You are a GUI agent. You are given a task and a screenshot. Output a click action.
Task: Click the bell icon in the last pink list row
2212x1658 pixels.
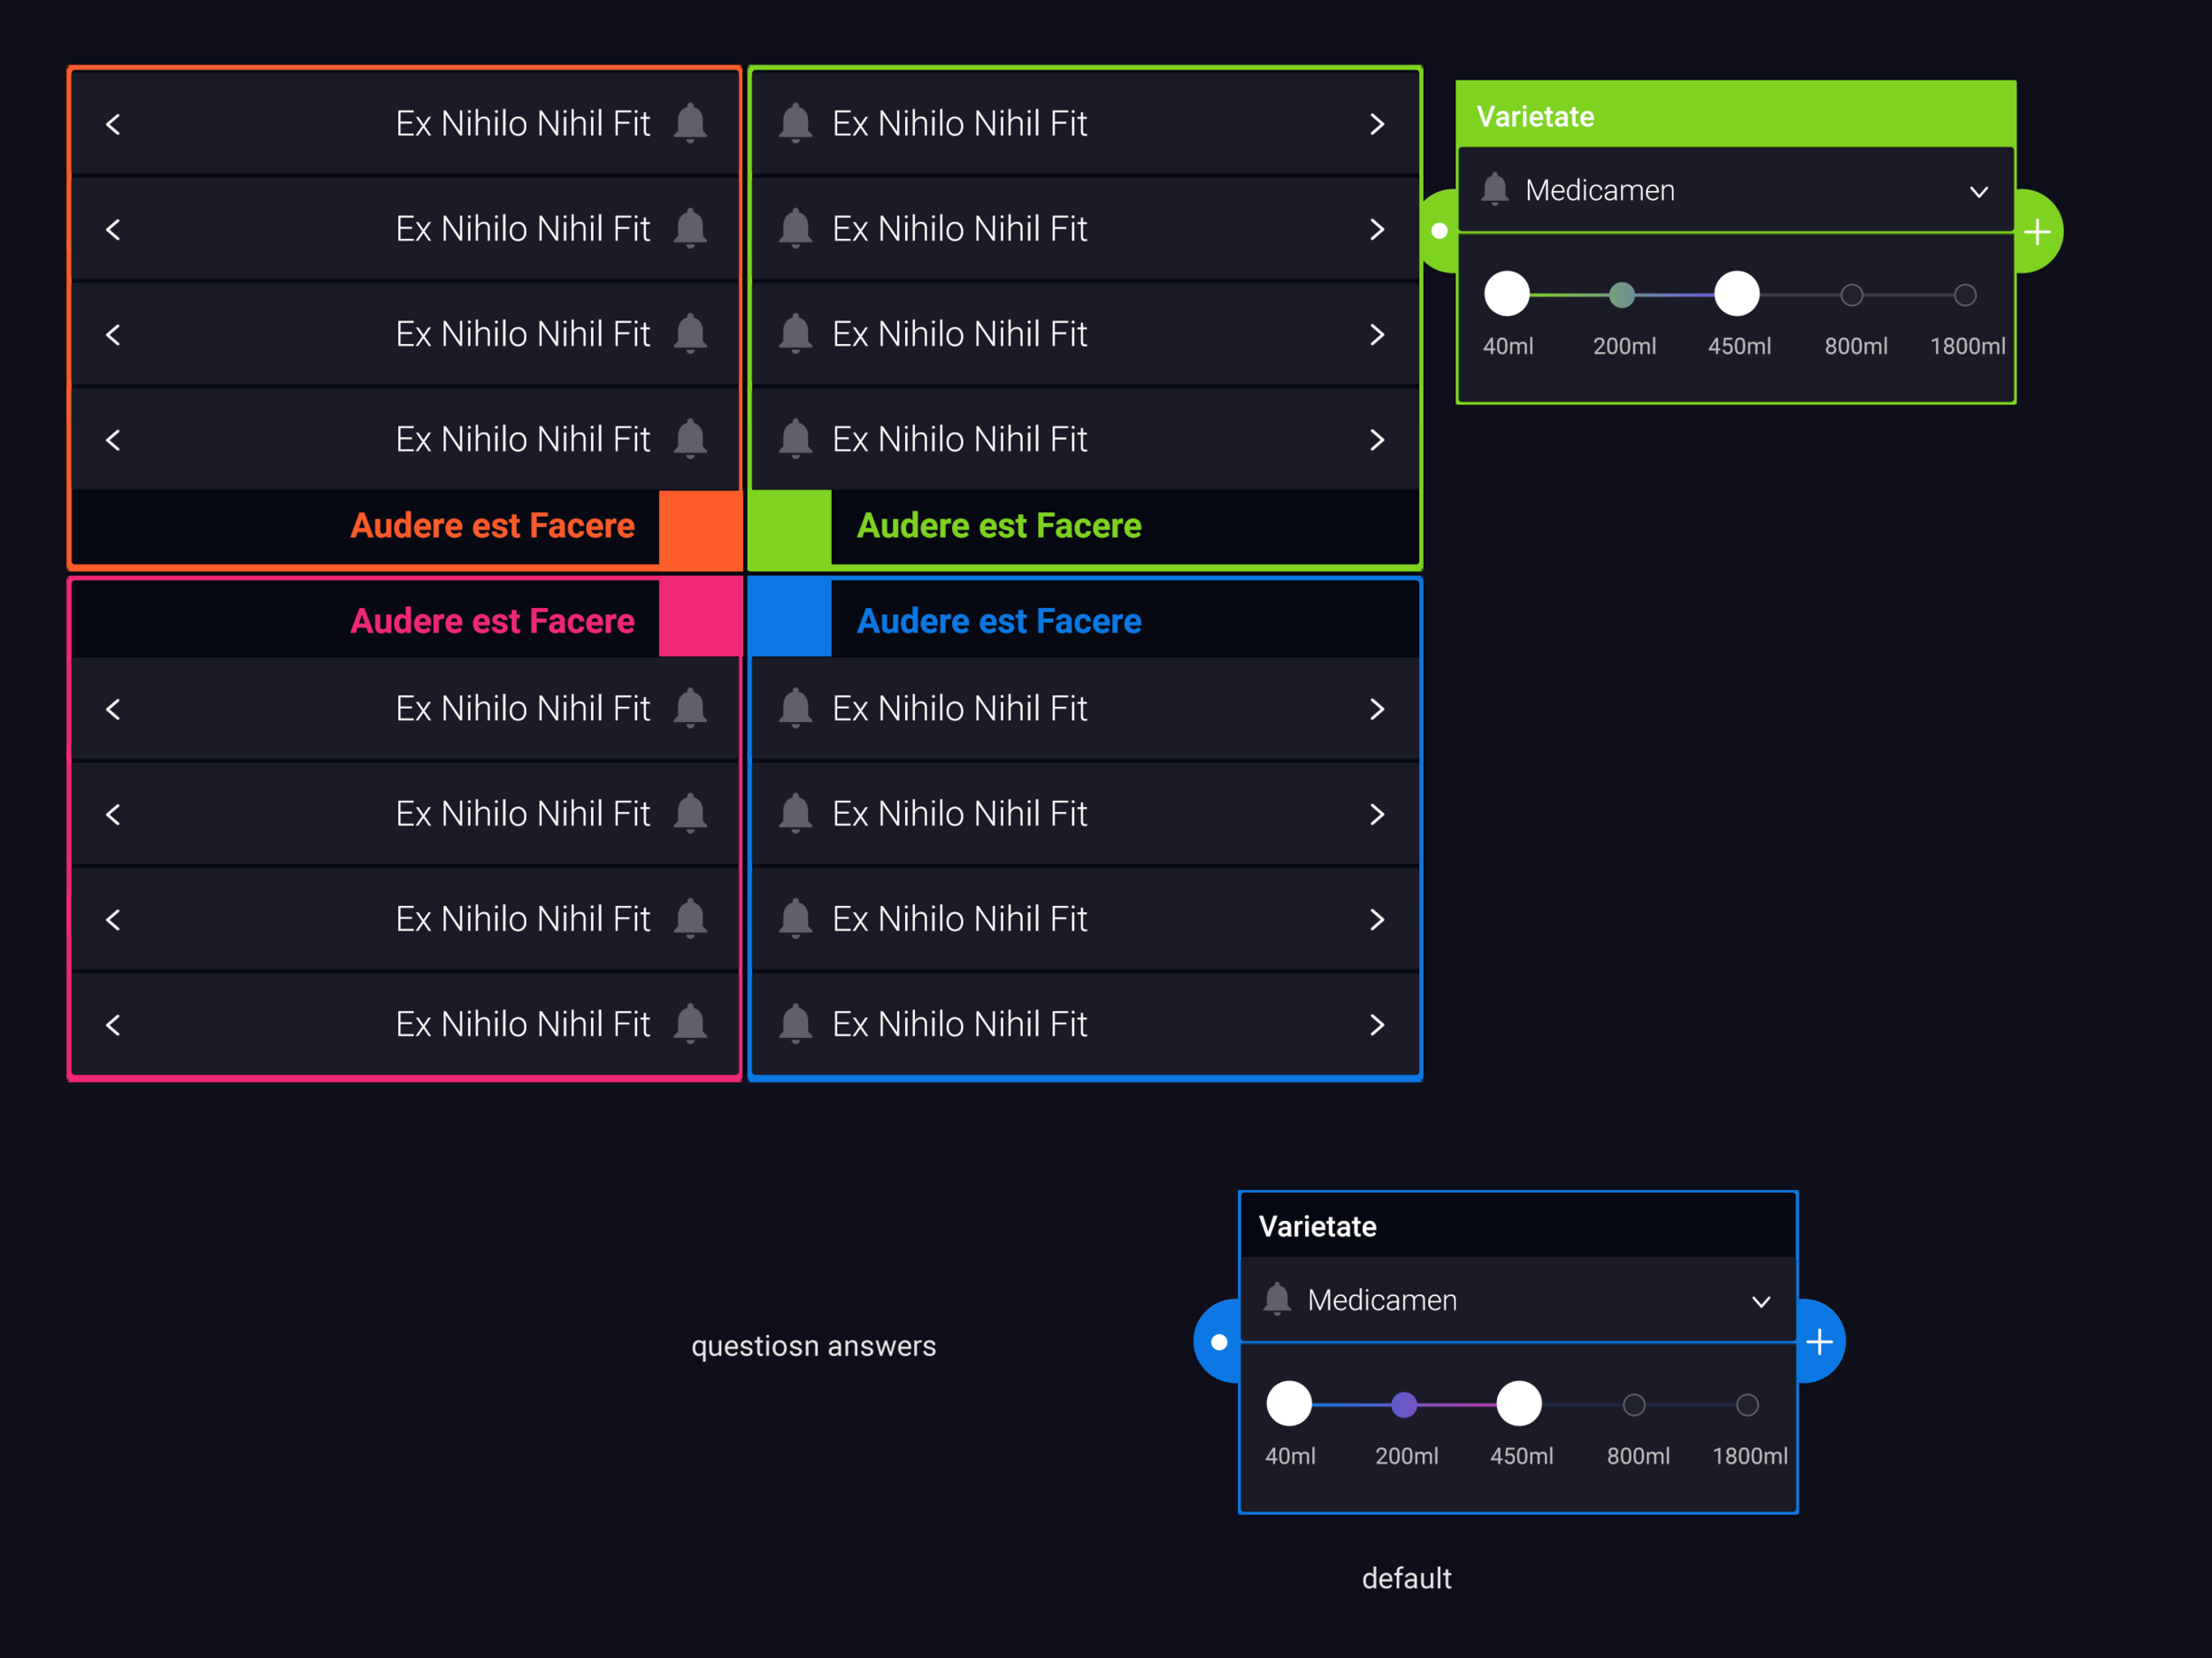[x=690, y=1023]
